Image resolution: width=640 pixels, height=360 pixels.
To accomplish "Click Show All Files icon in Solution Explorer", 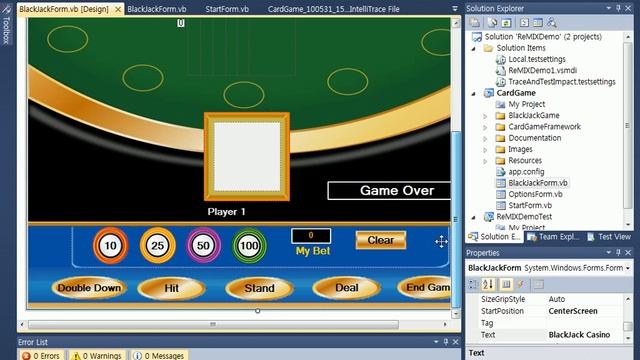I will 493,23.
